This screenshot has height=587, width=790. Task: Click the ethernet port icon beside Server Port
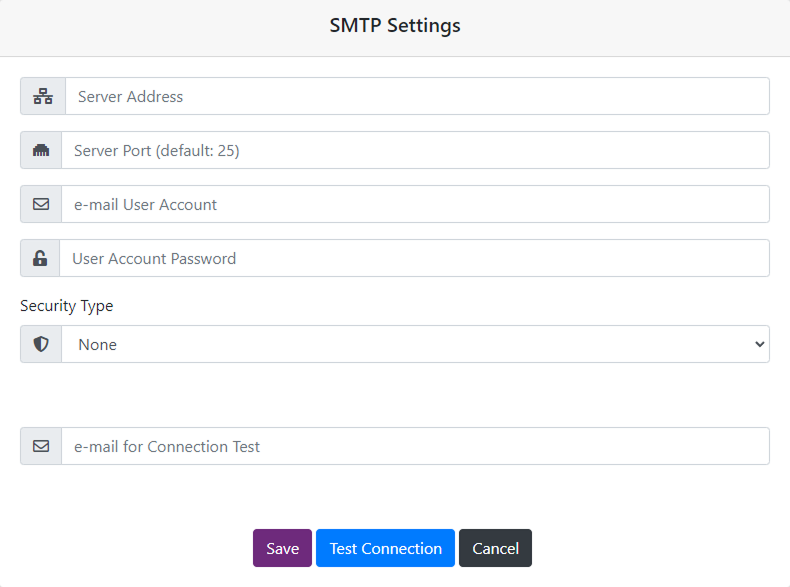pos(41,150)
